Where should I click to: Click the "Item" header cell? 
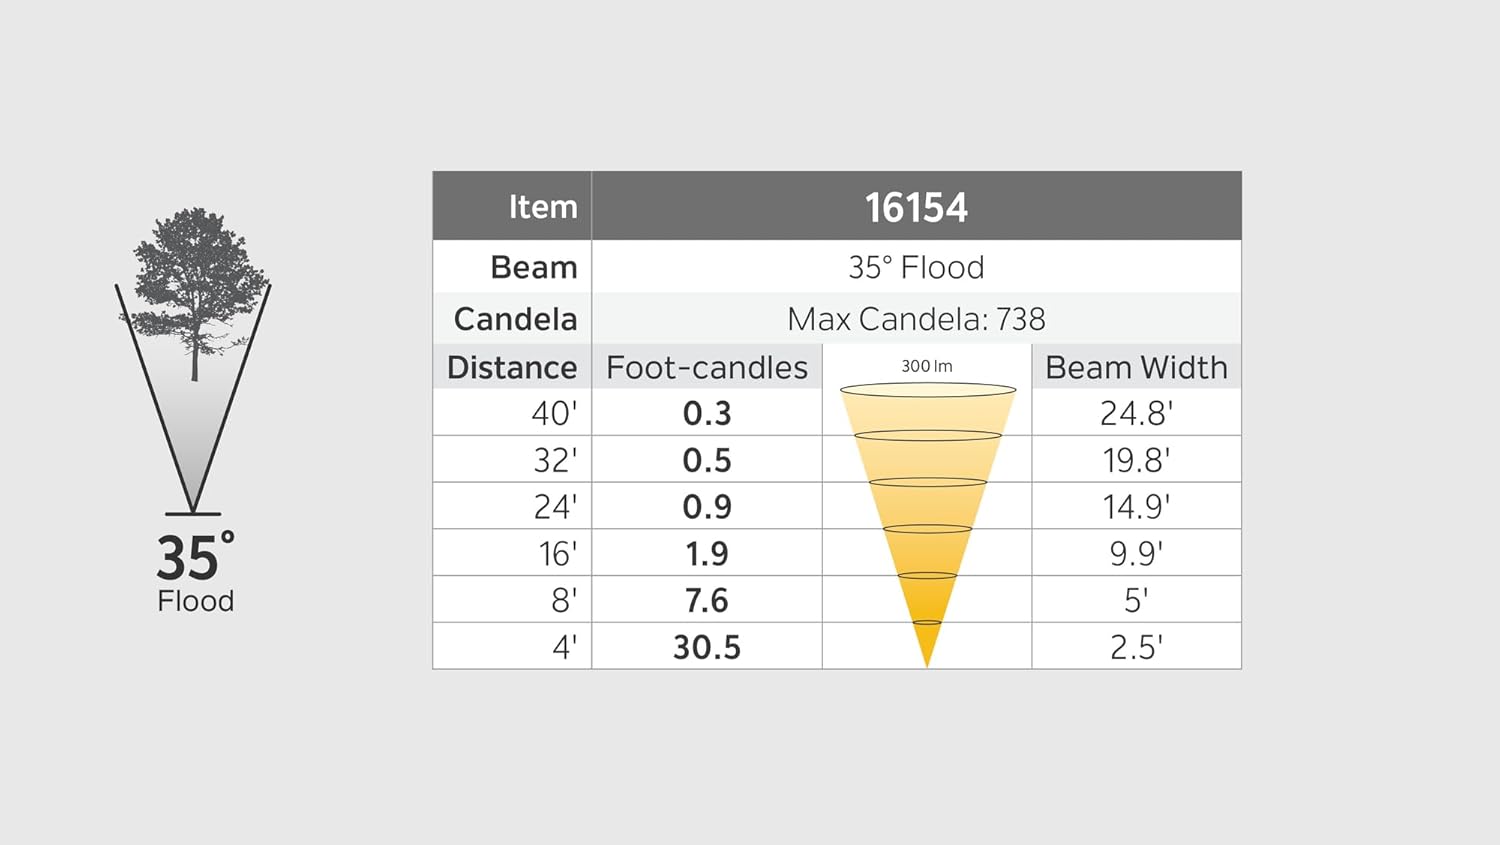click(x=543, y=207)
